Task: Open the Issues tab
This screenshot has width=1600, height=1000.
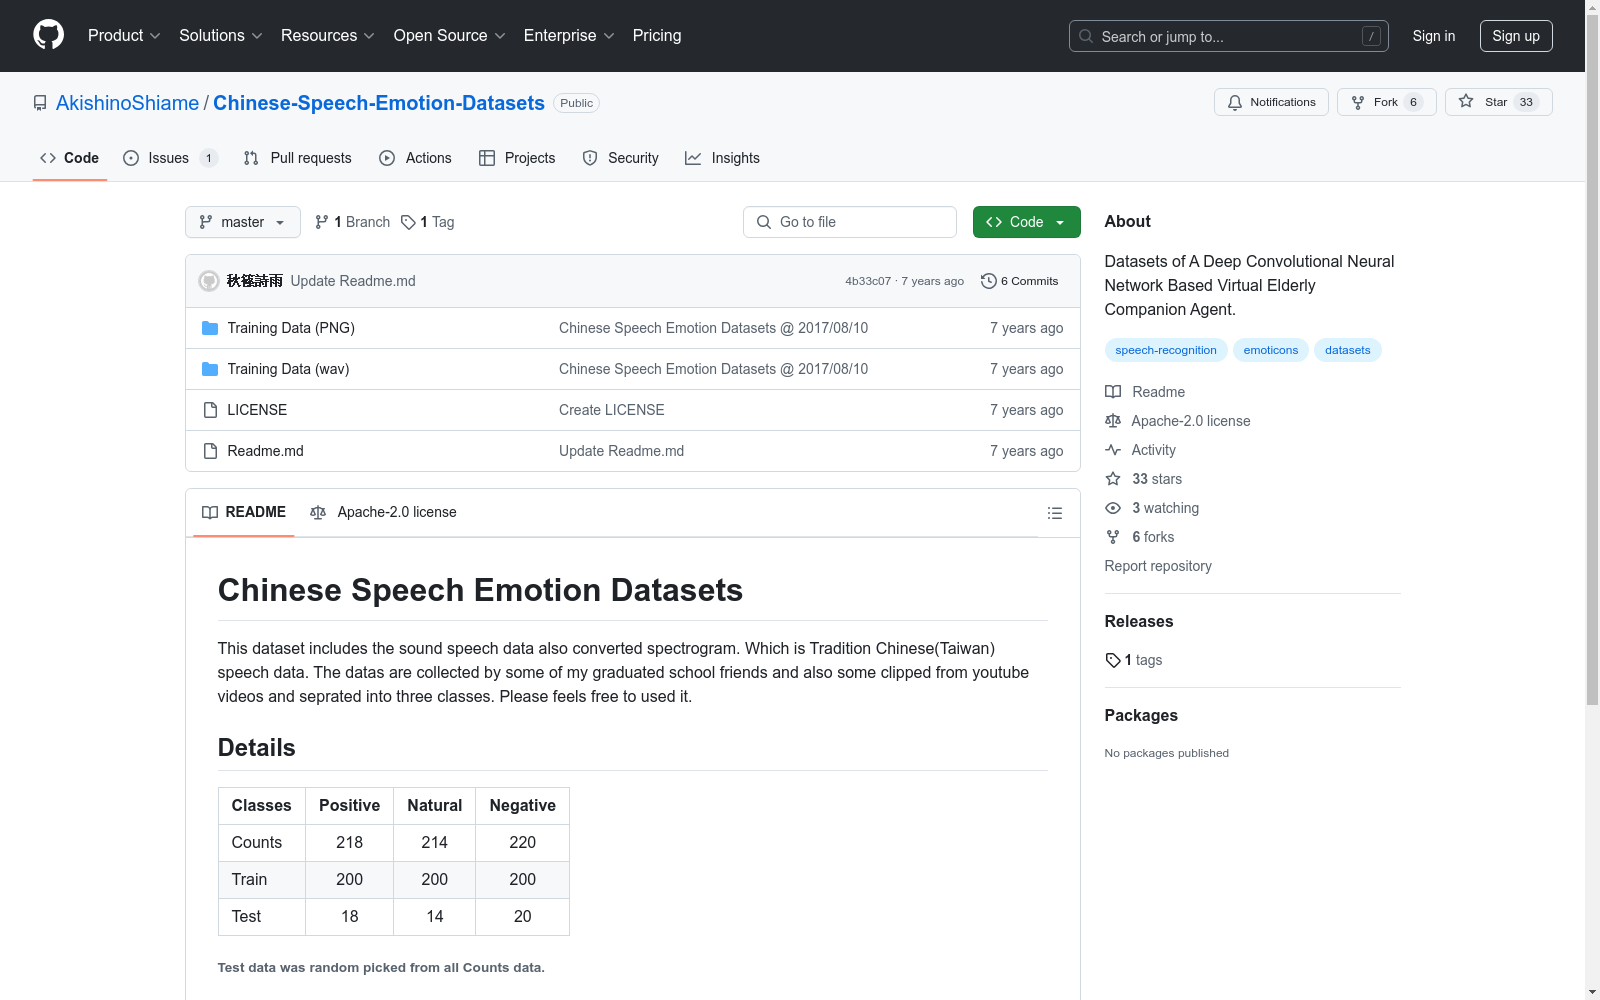Action: pyautogui.click(x=170, y=158)
